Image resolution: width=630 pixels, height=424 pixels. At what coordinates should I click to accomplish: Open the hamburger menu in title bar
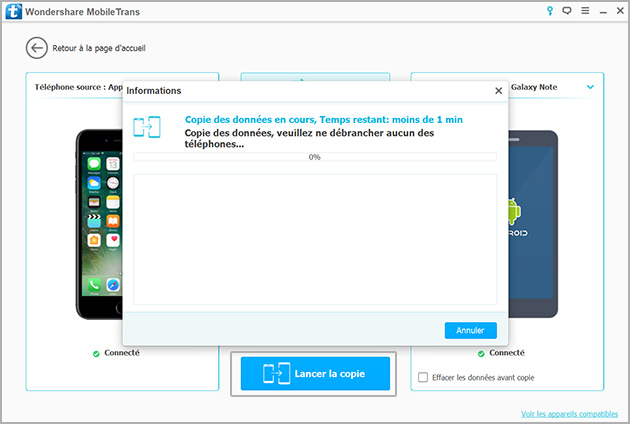585,11
